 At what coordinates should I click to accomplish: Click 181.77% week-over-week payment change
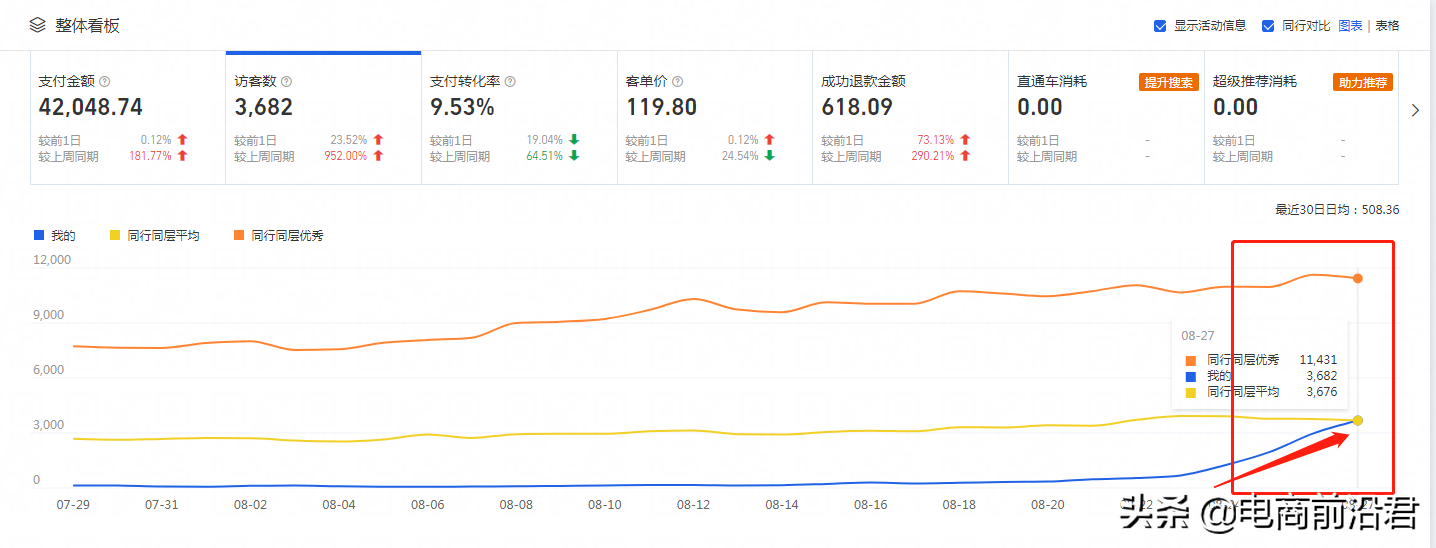[150, 156]
